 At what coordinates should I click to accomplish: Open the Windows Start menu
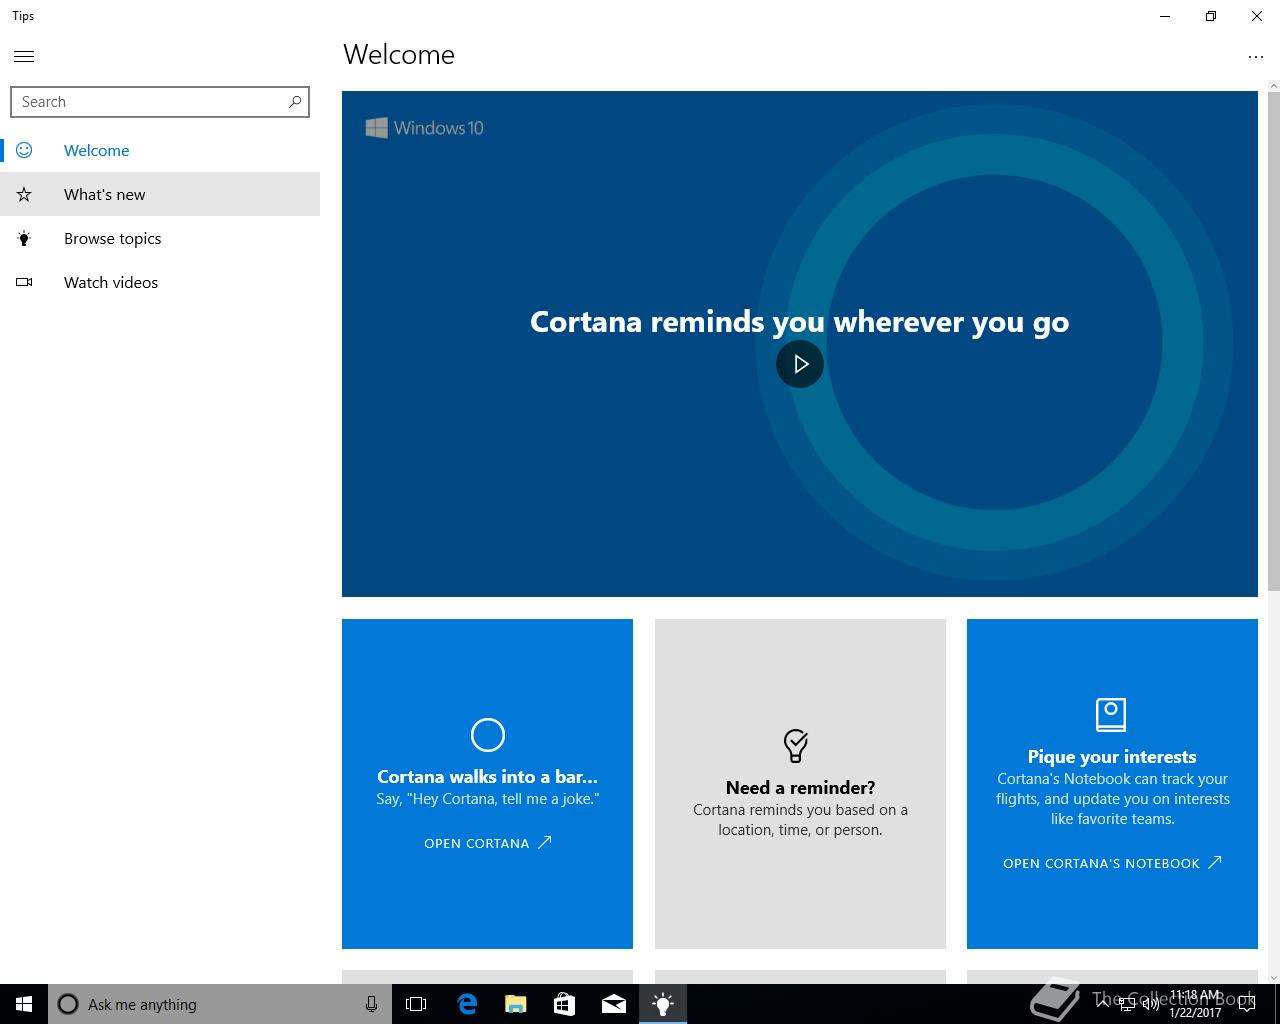pyautogui.click(x=24, y=1004)
